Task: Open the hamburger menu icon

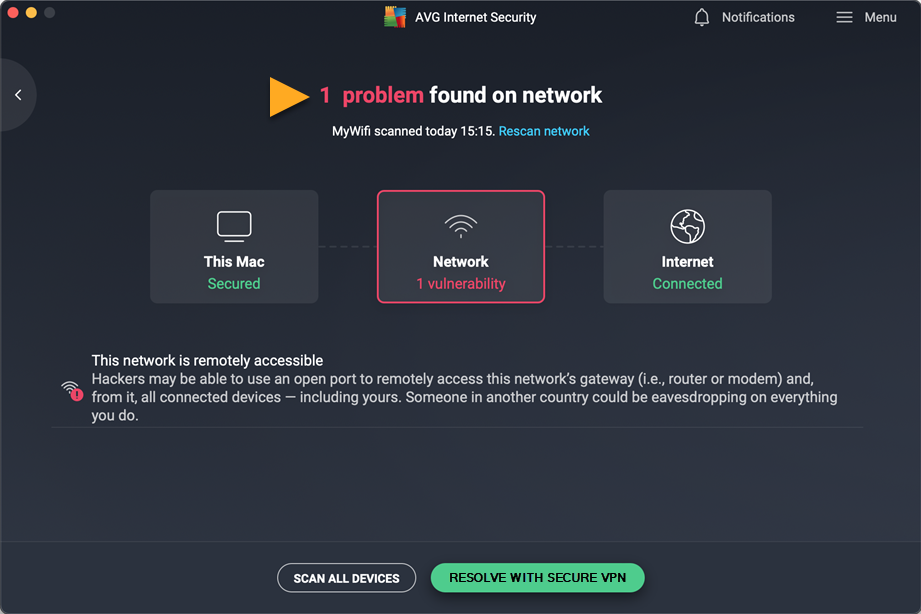Action: pos(845,17)
